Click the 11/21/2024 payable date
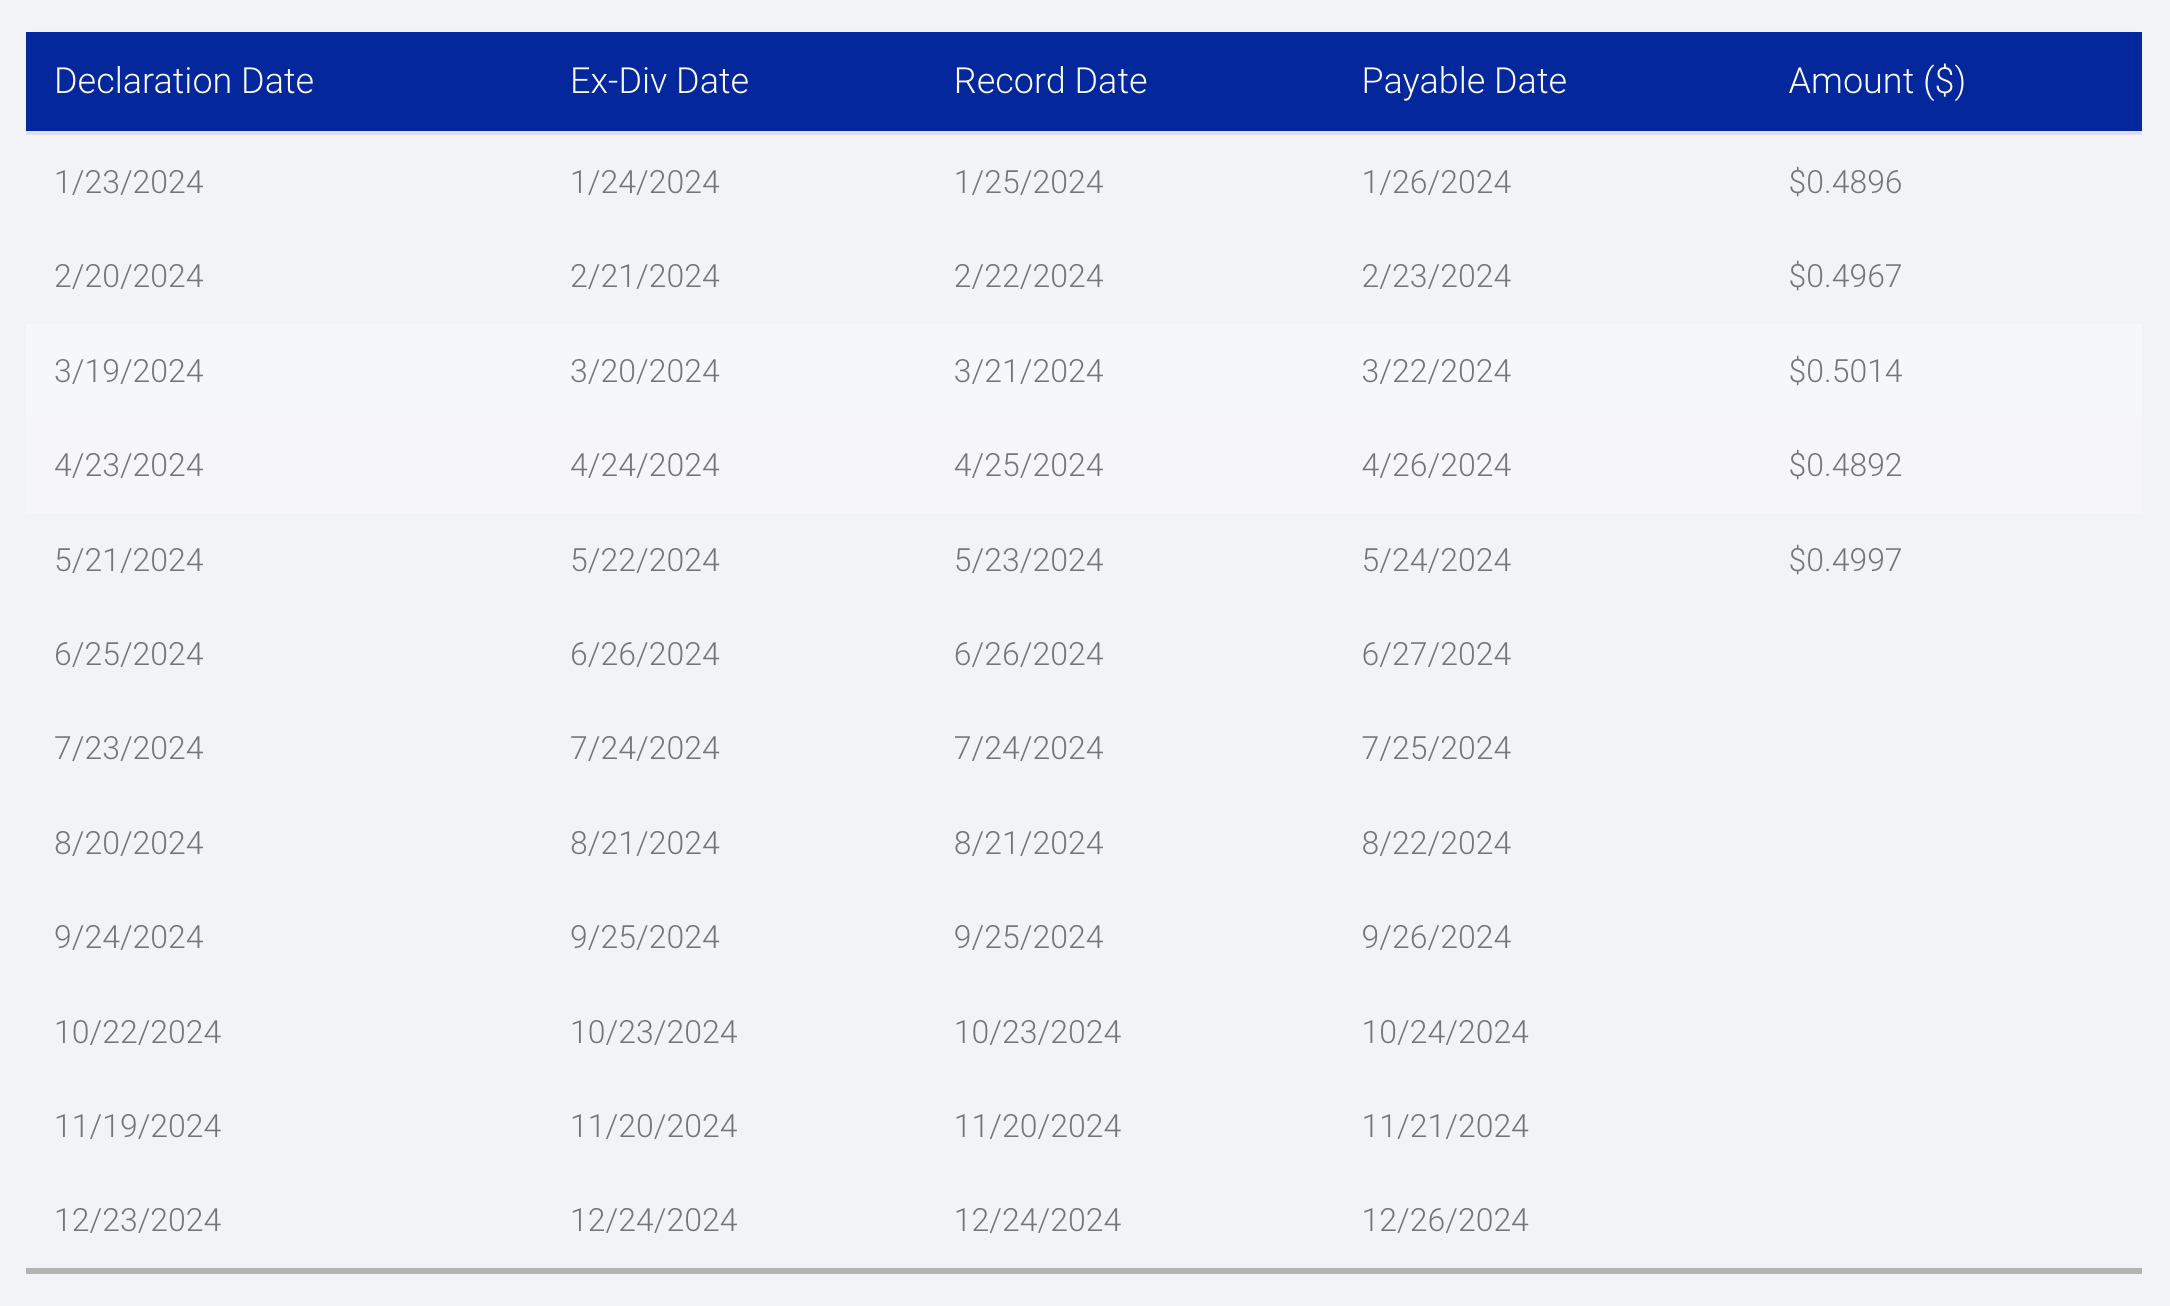Screen dimensions: 2170x1306 [x=1445, y=1126]
